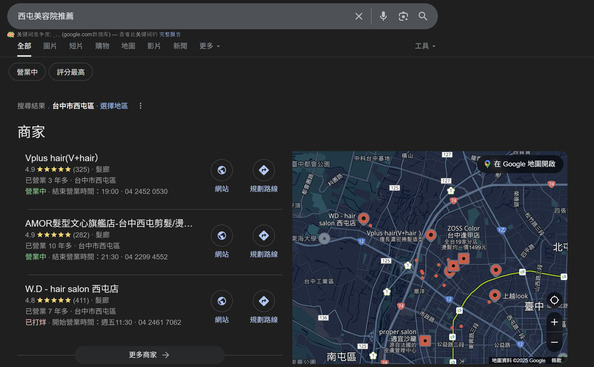This screenshot has width=594, height=367.
Task: Toggle the 營業中 filter chip
Action: click(27, 72)
